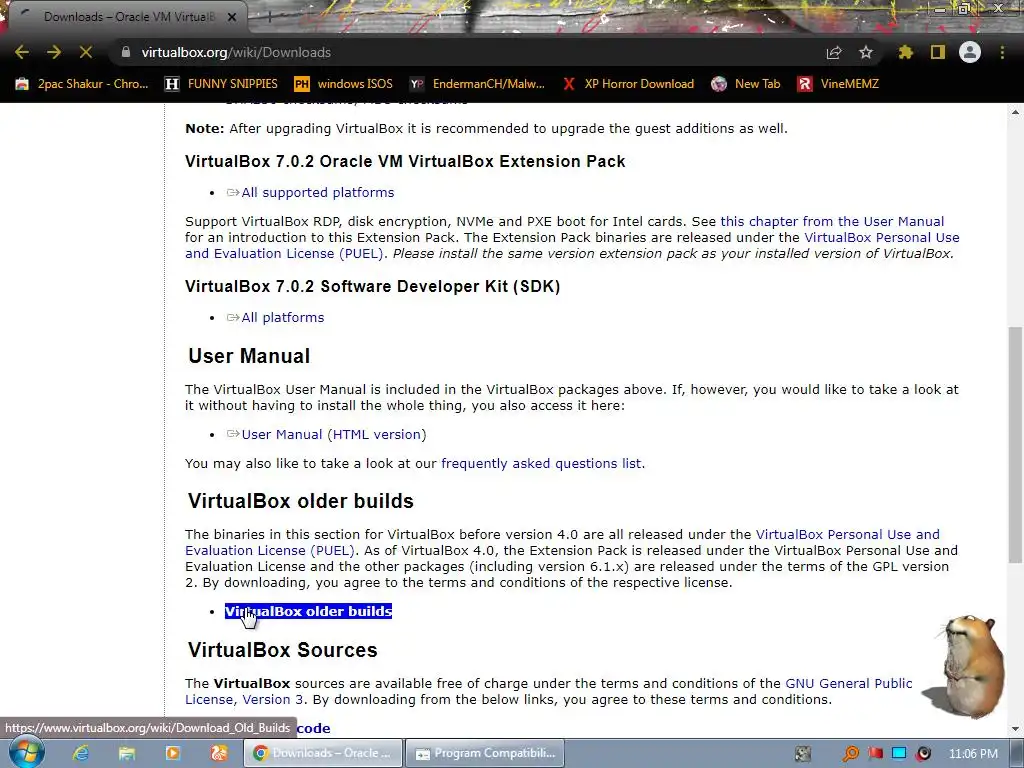The height and width of the screenshot is (768, 1024).
Task: Open the highlighted VirtualBox older builds link
Action: pos(308,611)
